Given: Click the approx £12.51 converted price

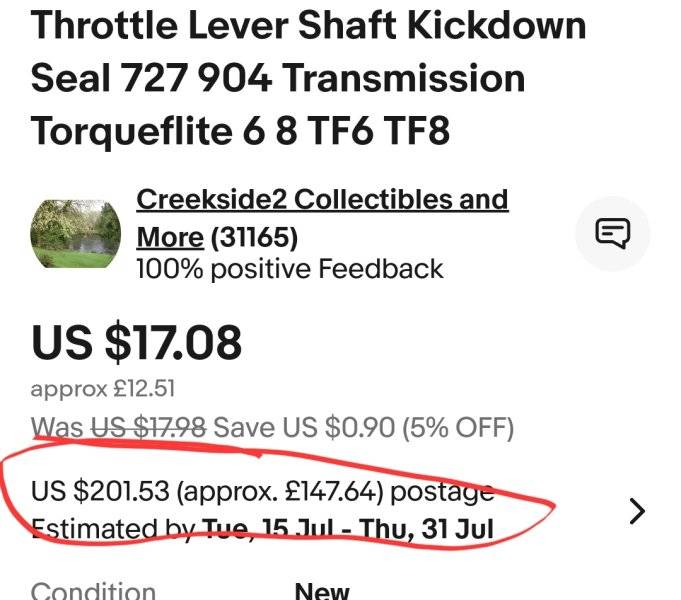Looking at the screenshot, I should [95, 388].
